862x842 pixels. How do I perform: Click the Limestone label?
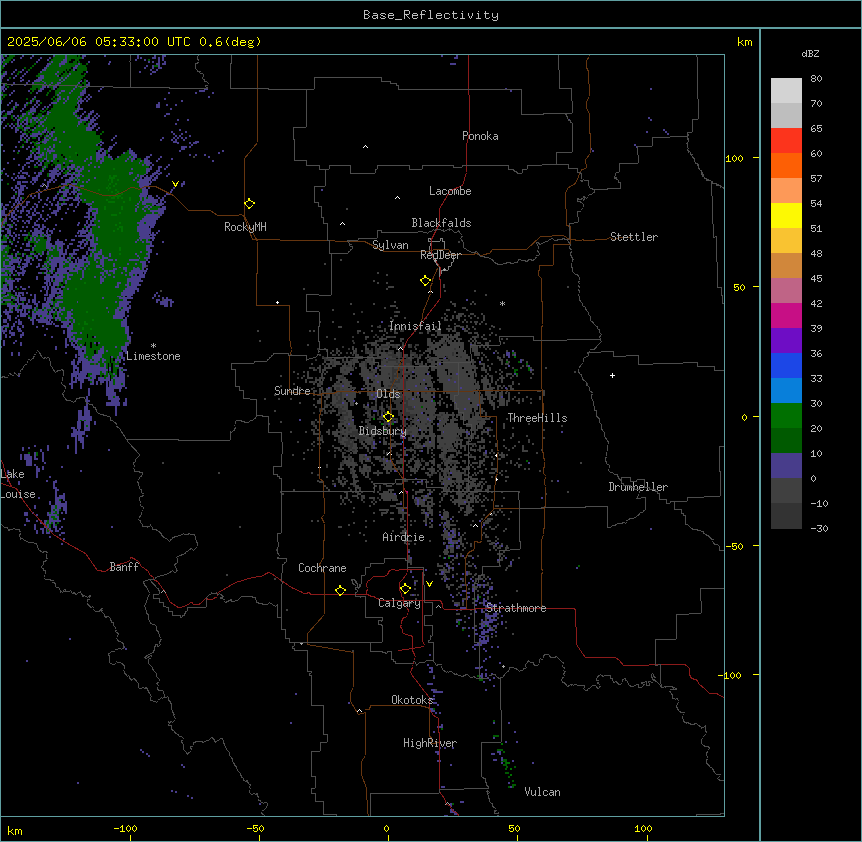click(x=153, y=356)
